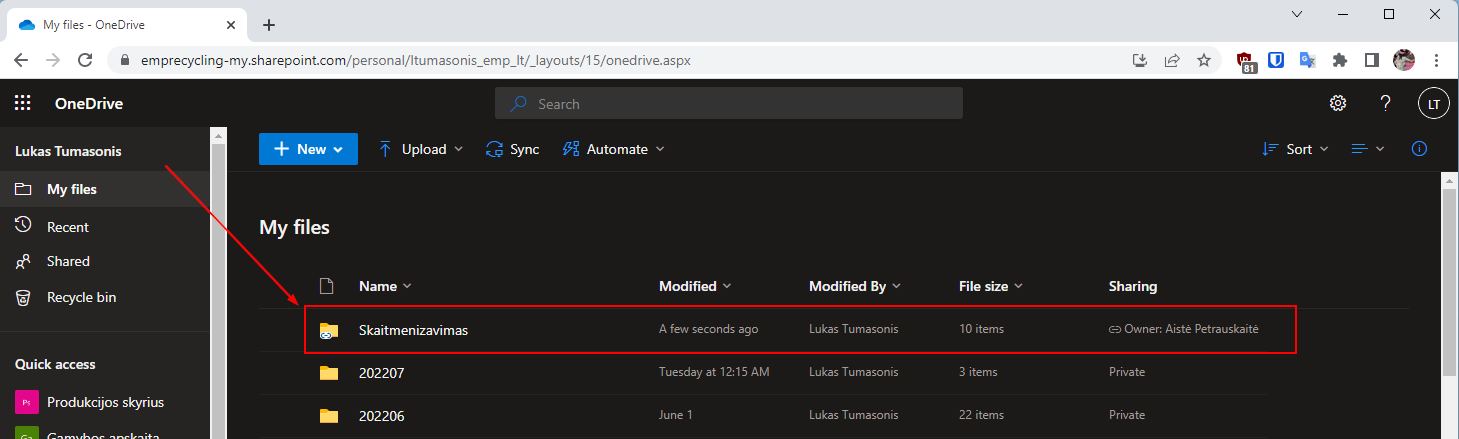Expand the Automate menu
The image size is (1459, 439).
point(613,149)
